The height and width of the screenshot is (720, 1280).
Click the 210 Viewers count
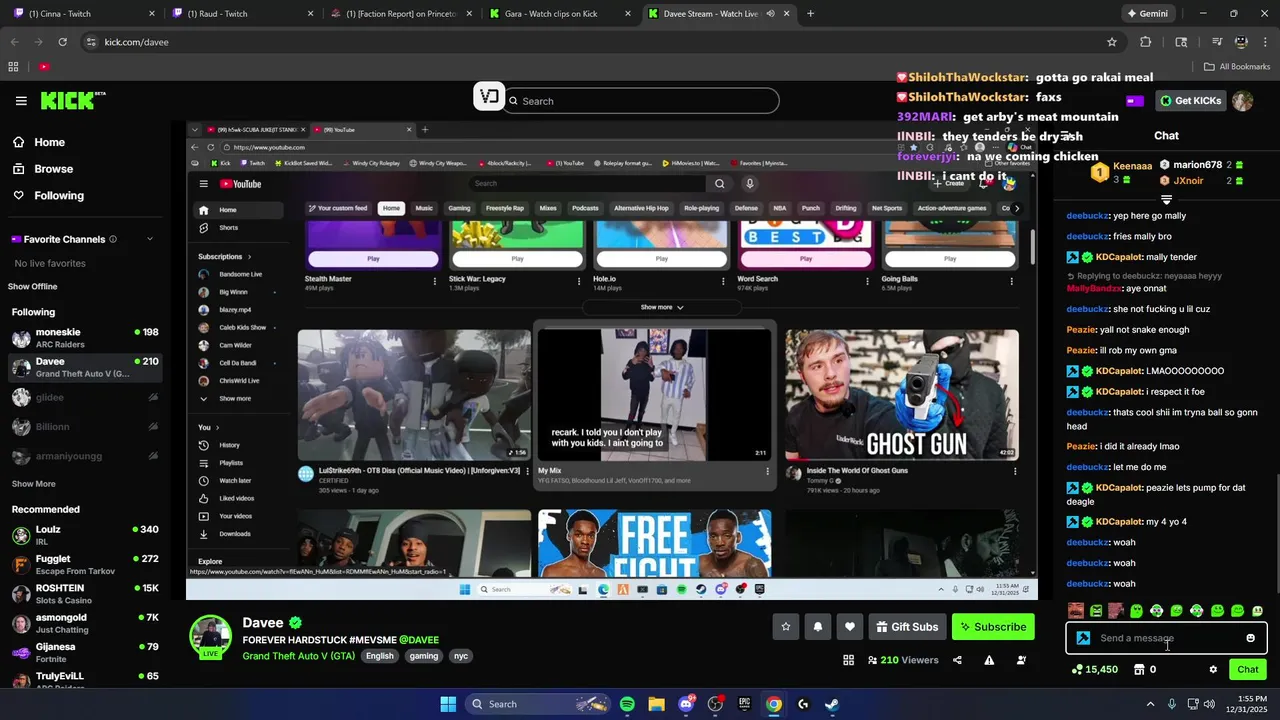[x=903, y=660]
